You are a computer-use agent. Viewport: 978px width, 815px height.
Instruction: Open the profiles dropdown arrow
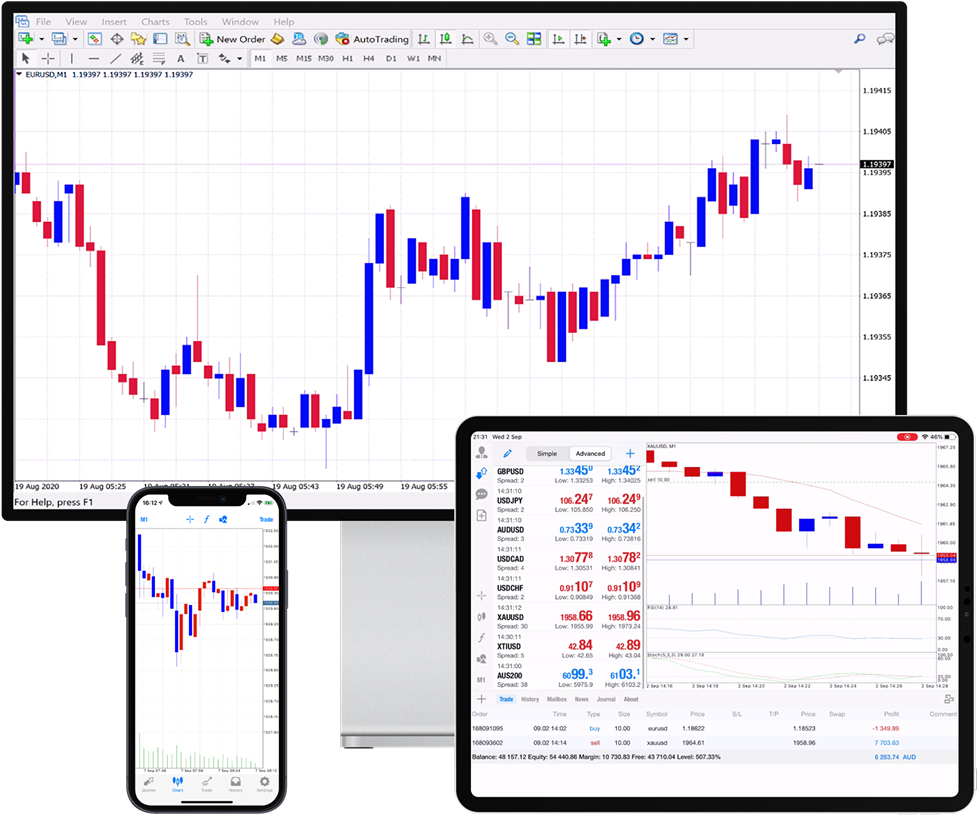(73, 39)
